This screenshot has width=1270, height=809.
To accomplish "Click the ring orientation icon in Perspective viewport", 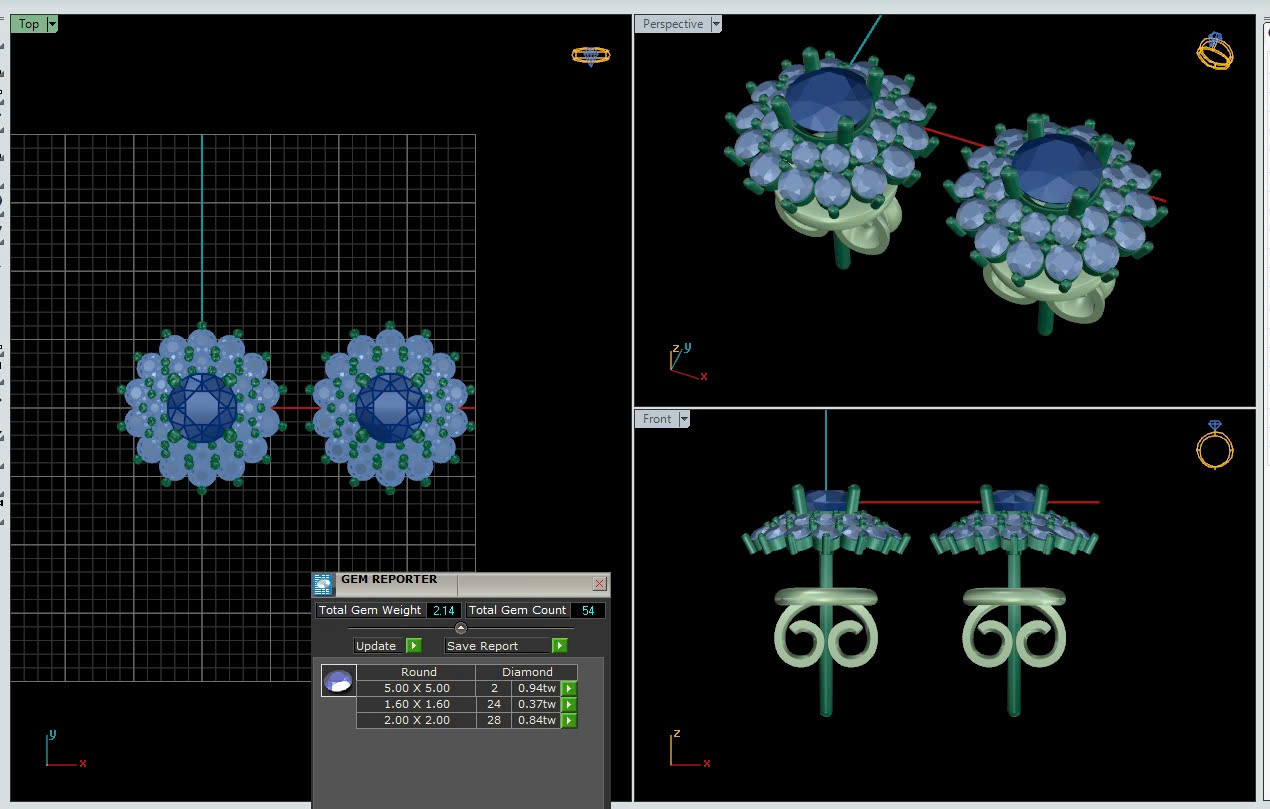I will 1214,51.
